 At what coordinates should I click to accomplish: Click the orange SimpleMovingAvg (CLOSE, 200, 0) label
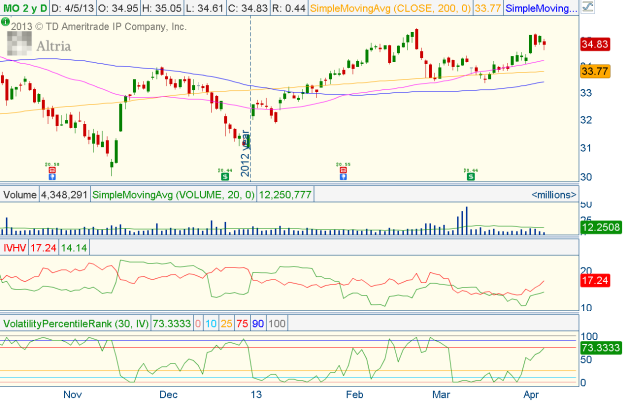click(390, 8)
